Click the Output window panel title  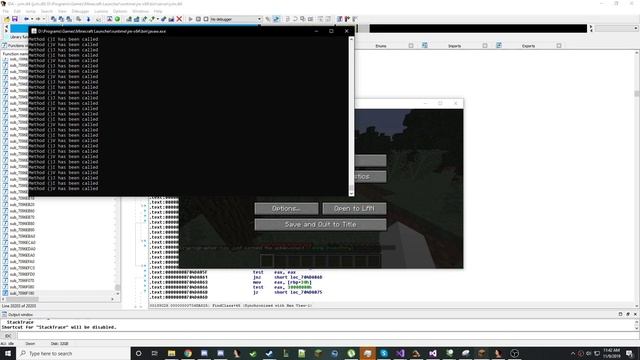[x=20, y=315]
